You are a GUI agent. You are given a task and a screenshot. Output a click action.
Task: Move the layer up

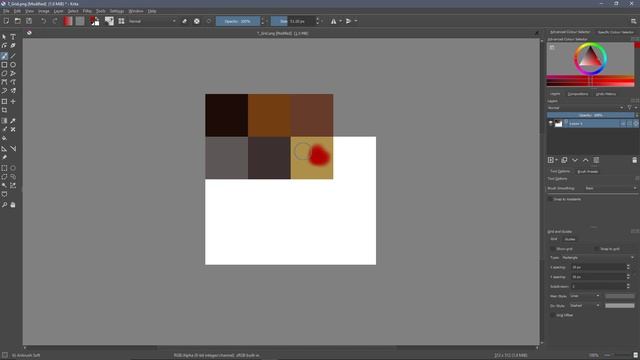coord(585,160)
